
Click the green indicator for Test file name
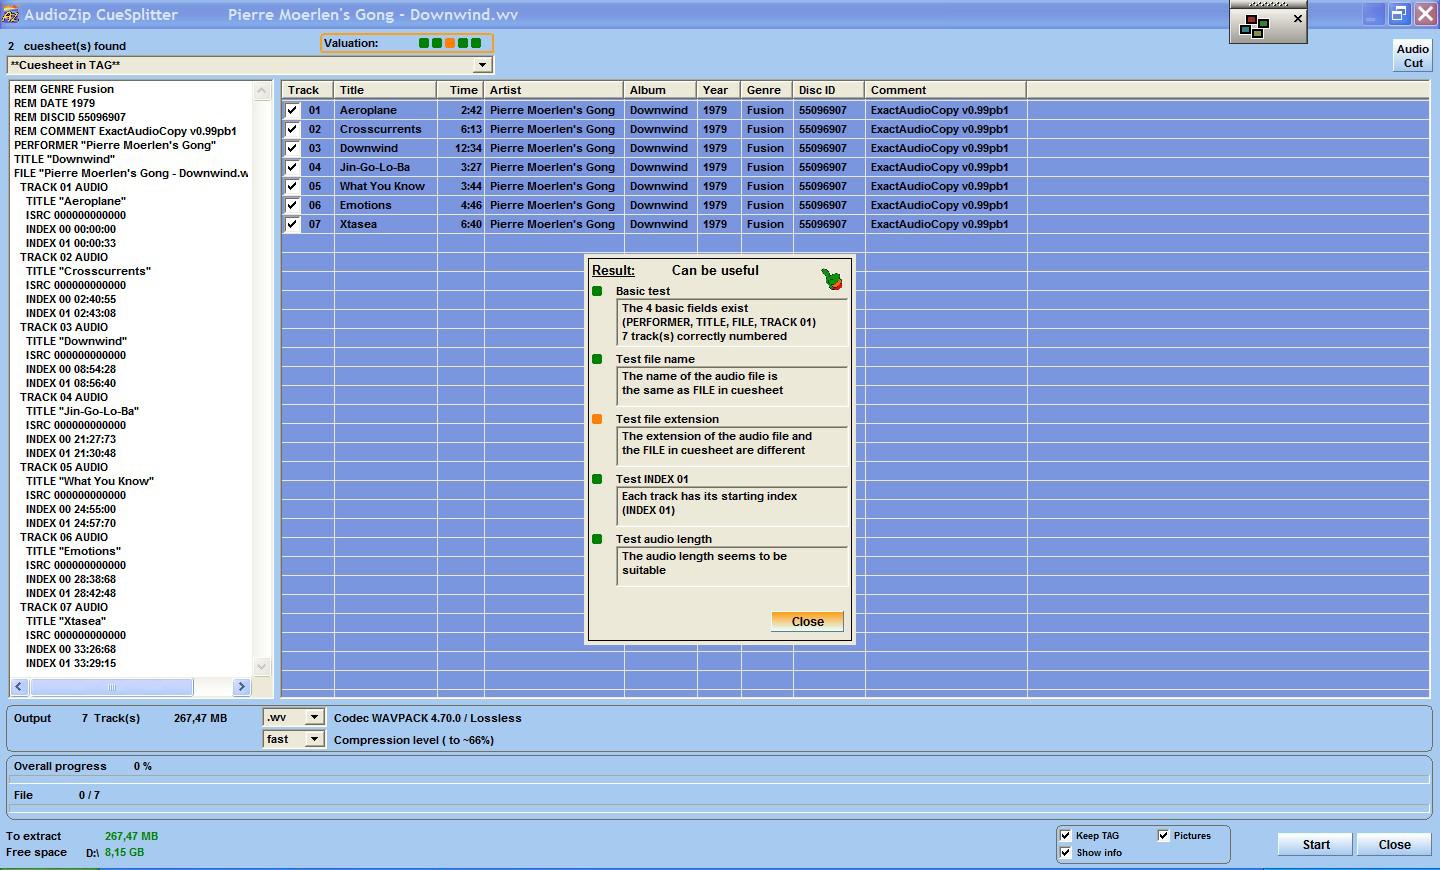coord(597,359)
